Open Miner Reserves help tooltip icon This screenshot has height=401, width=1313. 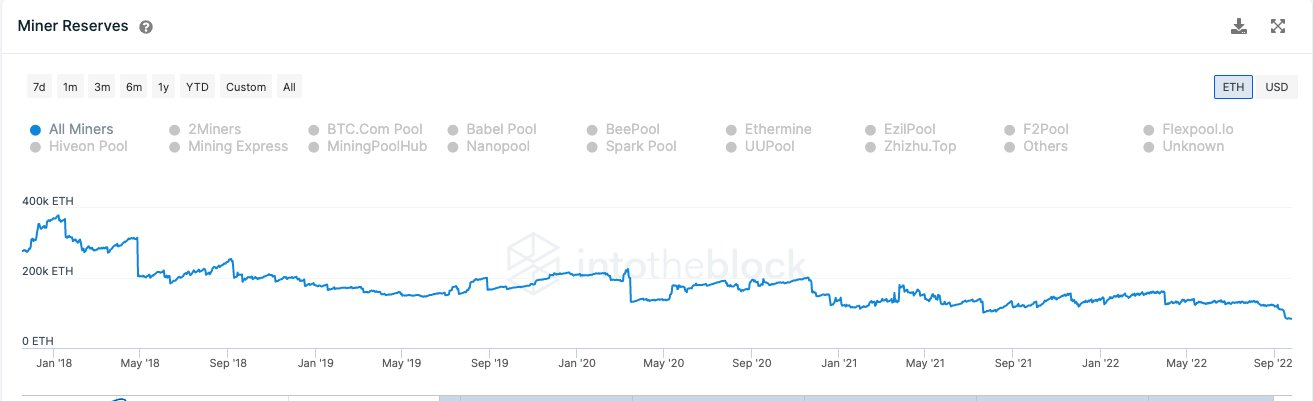pyautogui.click(x=146, y=27)
